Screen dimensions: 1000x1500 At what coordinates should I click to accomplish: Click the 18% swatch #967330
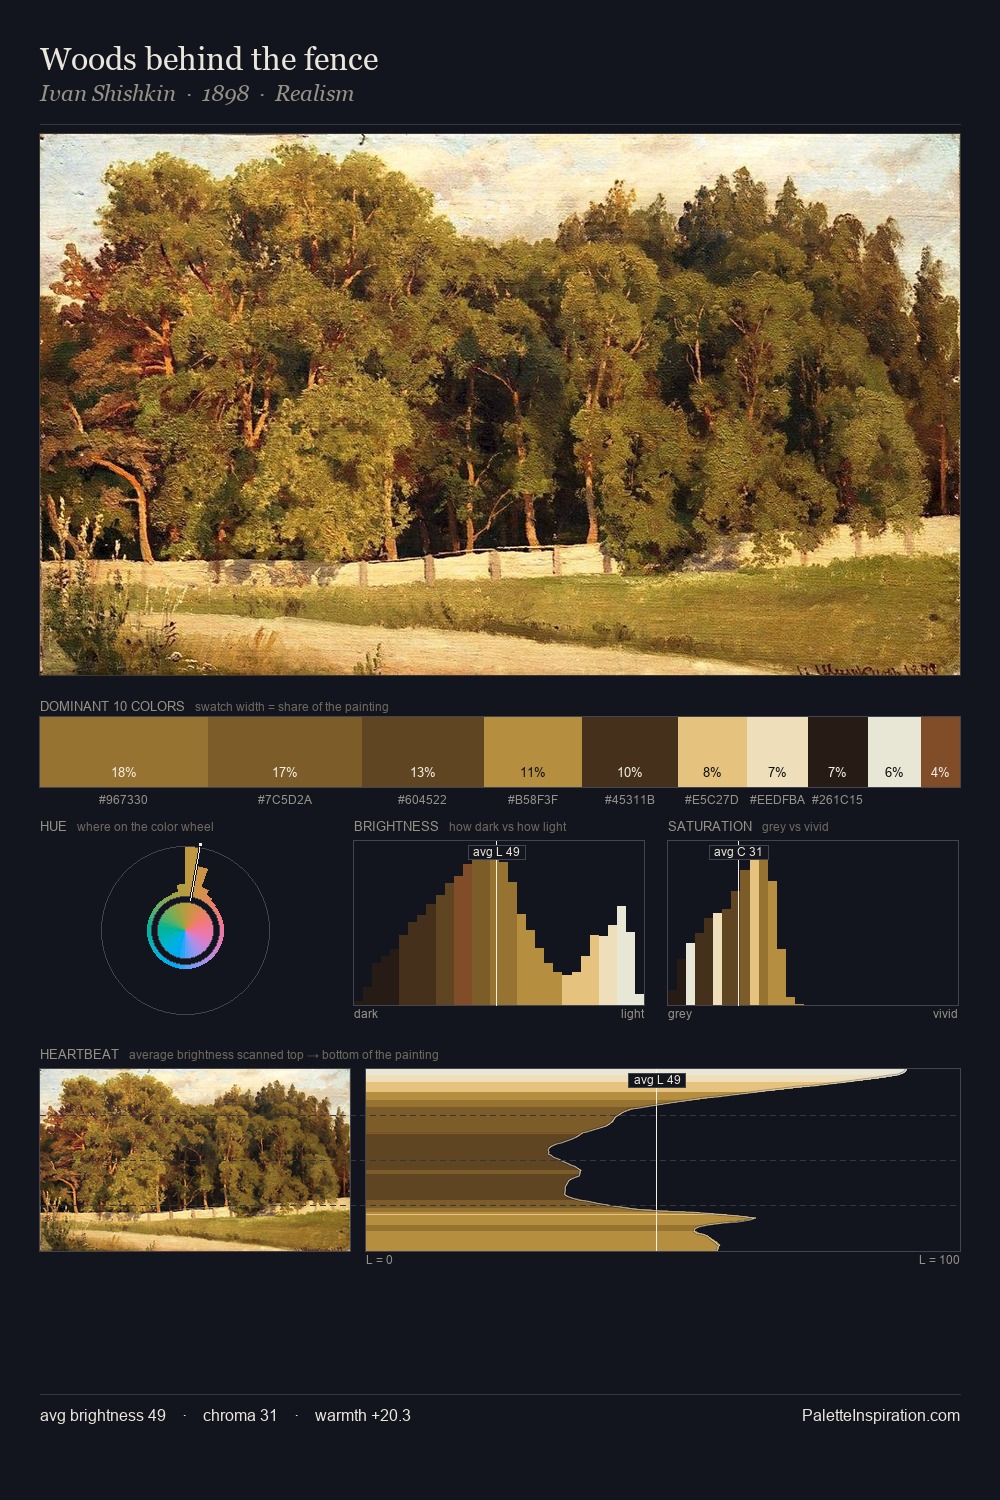tap(124, 752)
